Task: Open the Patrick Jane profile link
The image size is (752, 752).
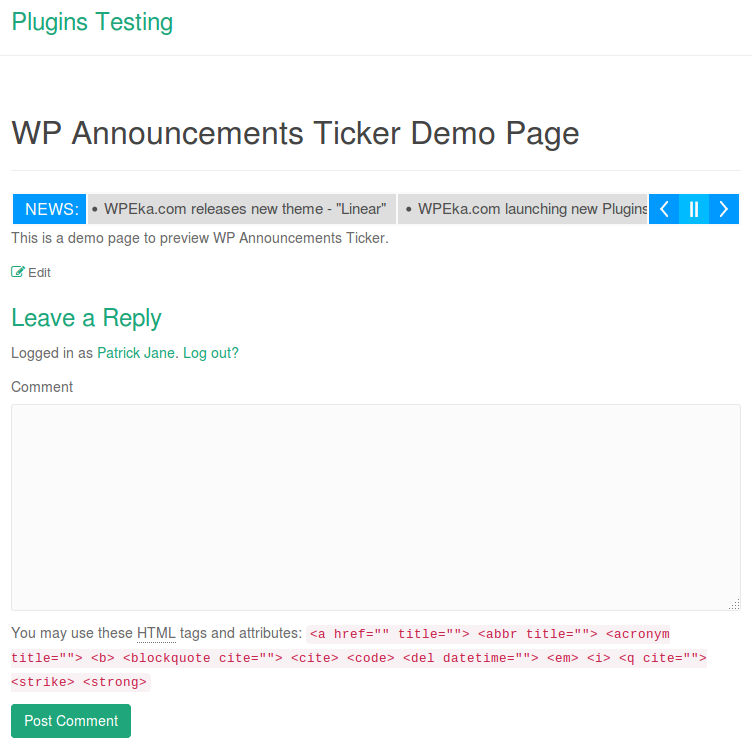Action: (x=135, y=353)
